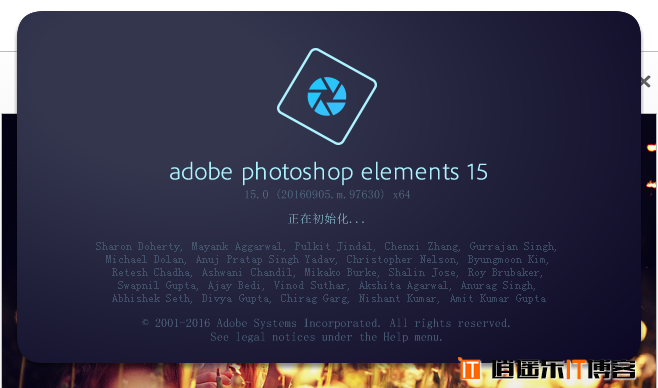The image size is (658, 388).
Task: Click the credit name "Nishant Kumar"
Action: [x=397, y=299]
